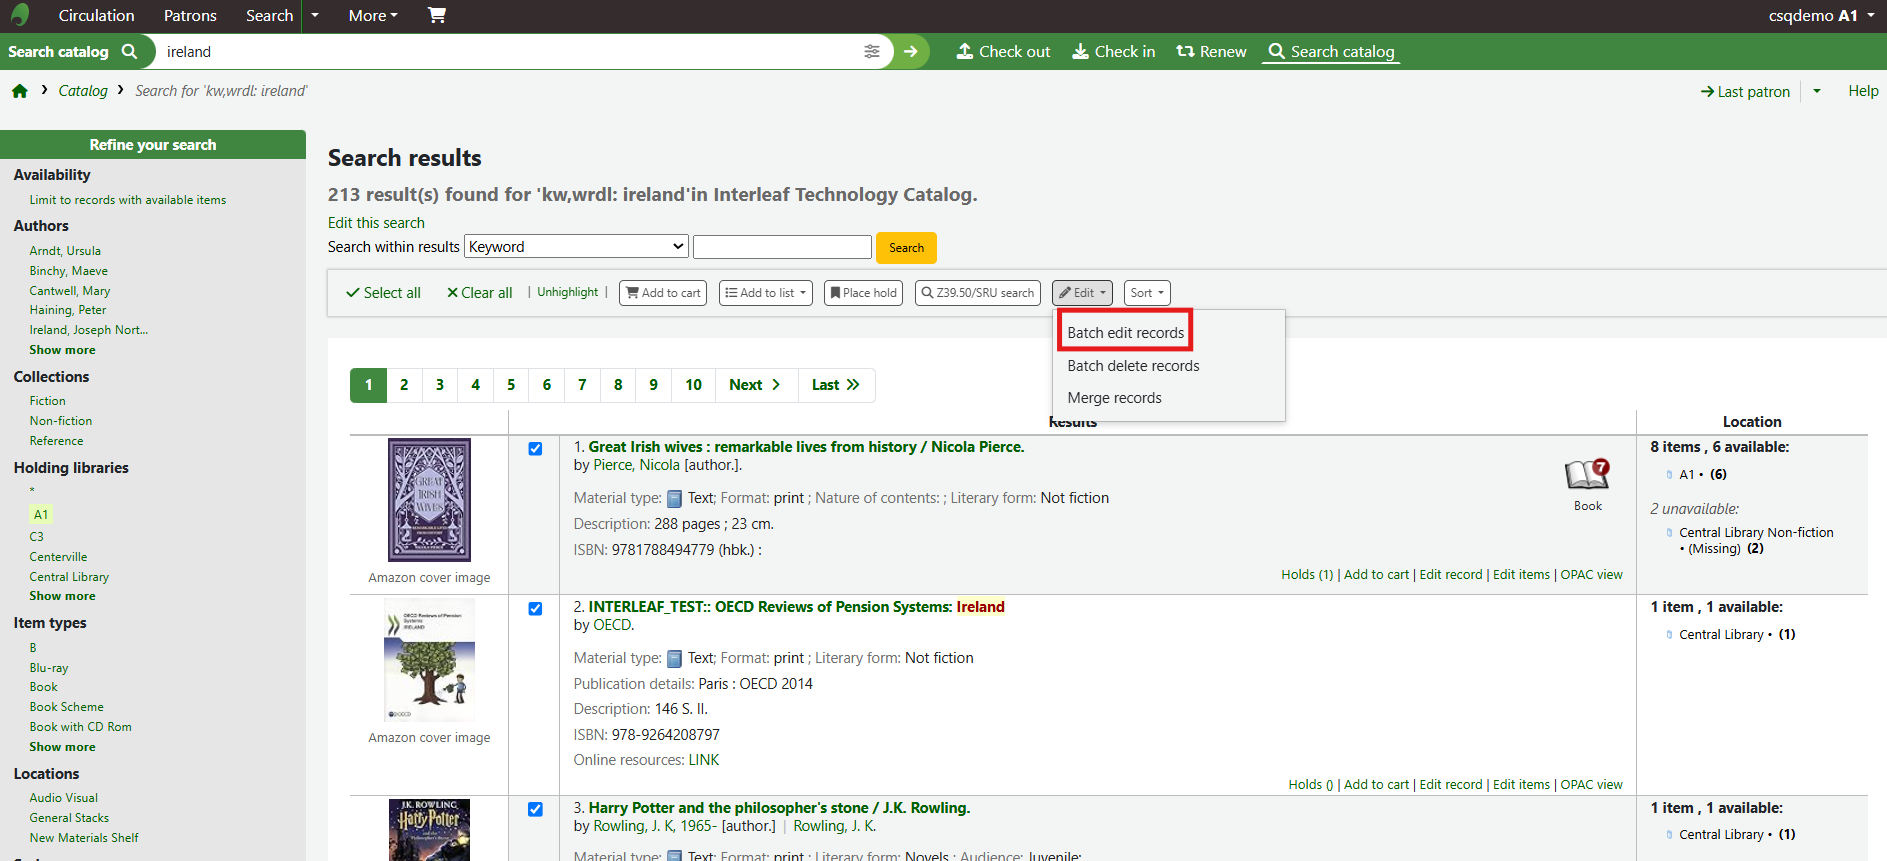
Task: Click the Check out icon
Action: (x=965, y=51)
